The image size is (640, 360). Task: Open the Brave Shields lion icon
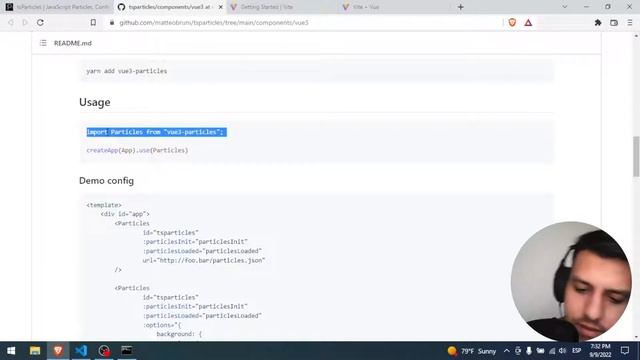[x=512, y=22]
